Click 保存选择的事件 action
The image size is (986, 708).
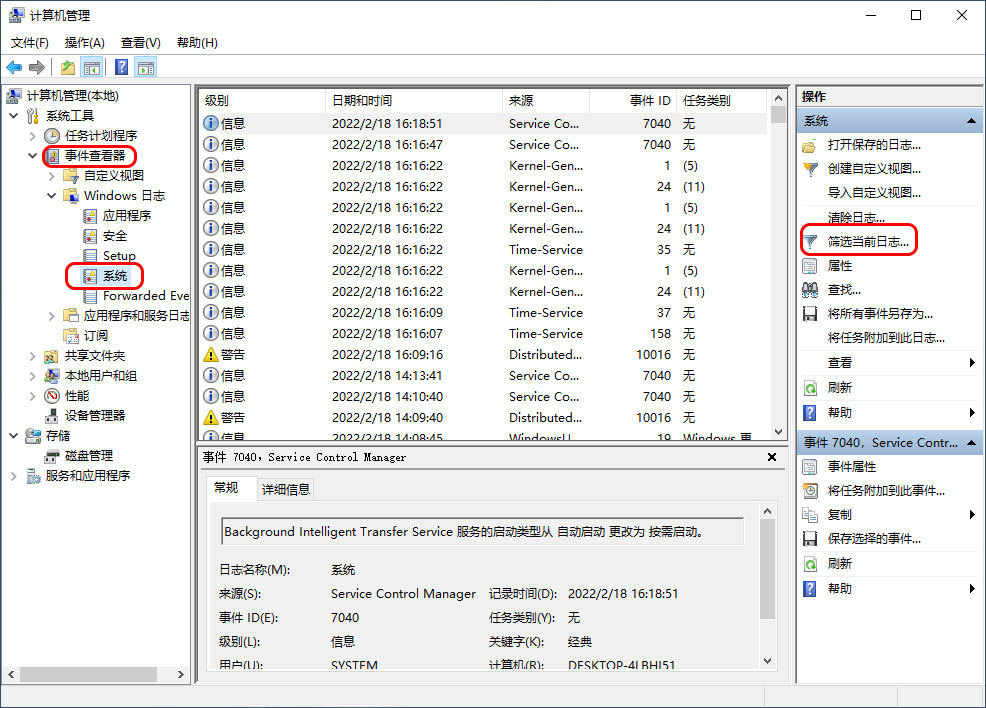pyautogui.click(x=874, y=539)
